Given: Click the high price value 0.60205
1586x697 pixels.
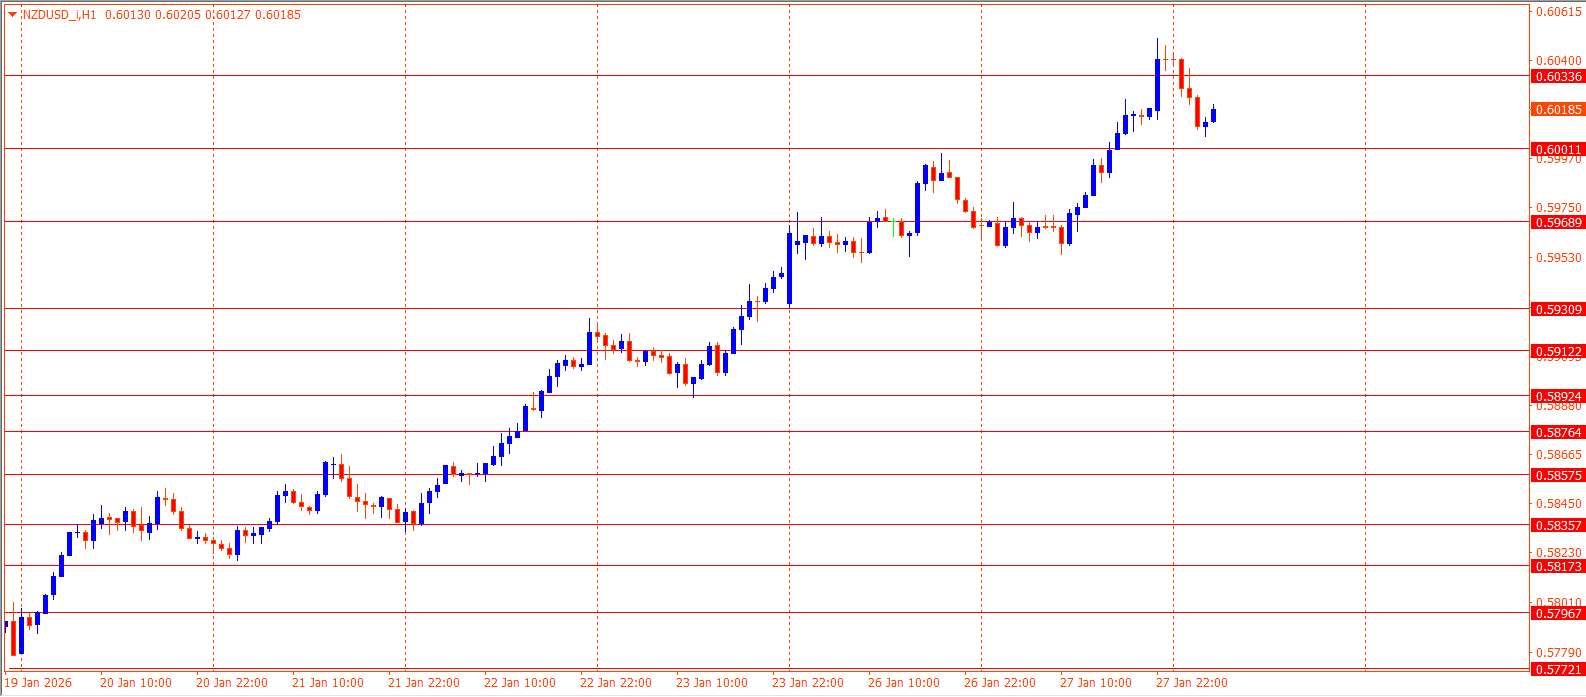Looking at the screenshot, I should (x=180, y=14).
